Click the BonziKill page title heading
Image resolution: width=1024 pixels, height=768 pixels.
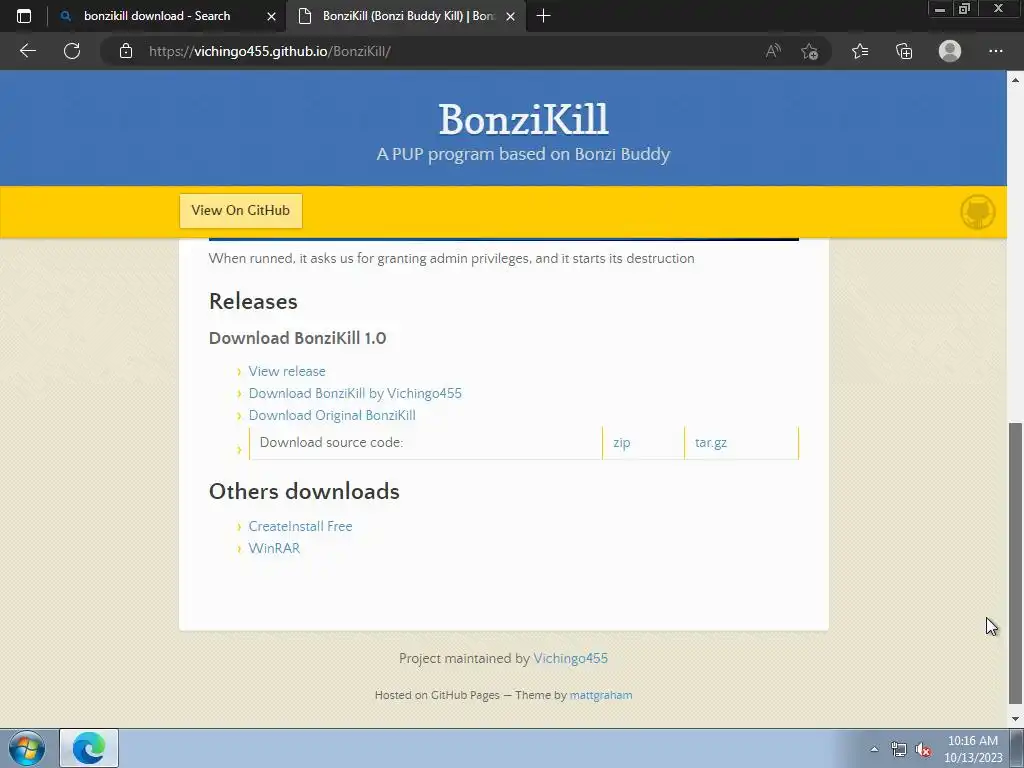523,120
